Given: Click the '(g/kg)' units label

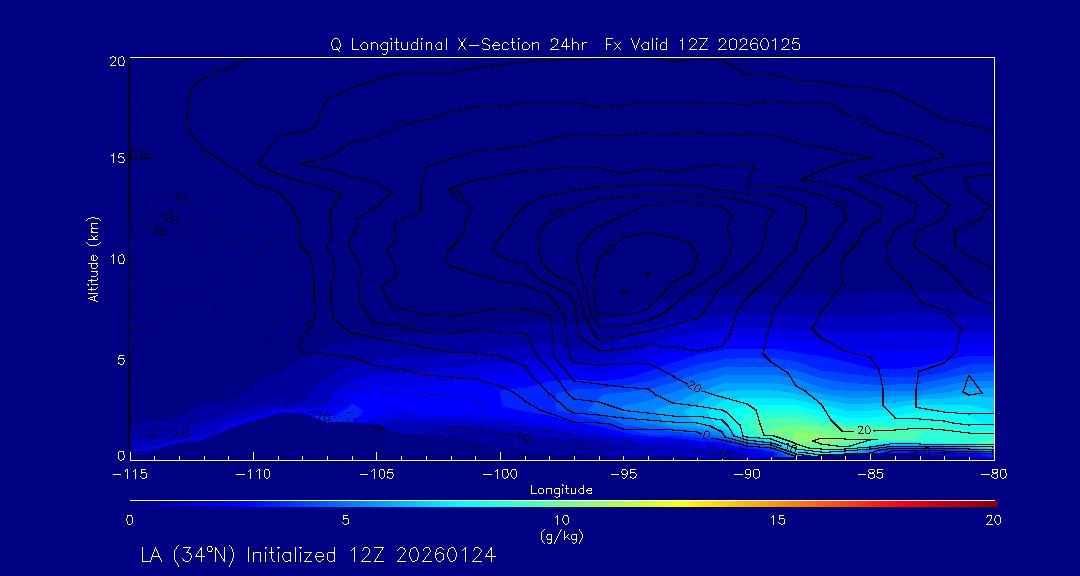Looking at the screenshot, I should pyautogui.click(x=561, y=536).
